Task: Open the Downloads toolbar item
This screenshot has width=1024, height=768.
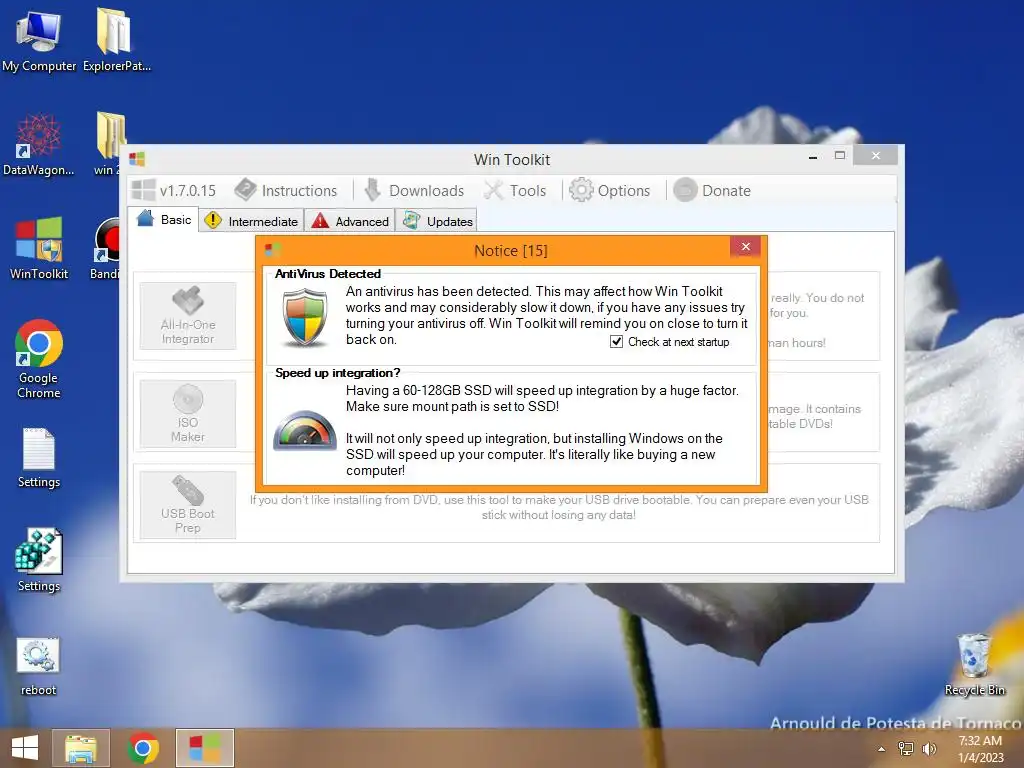Action: [413, 190]
